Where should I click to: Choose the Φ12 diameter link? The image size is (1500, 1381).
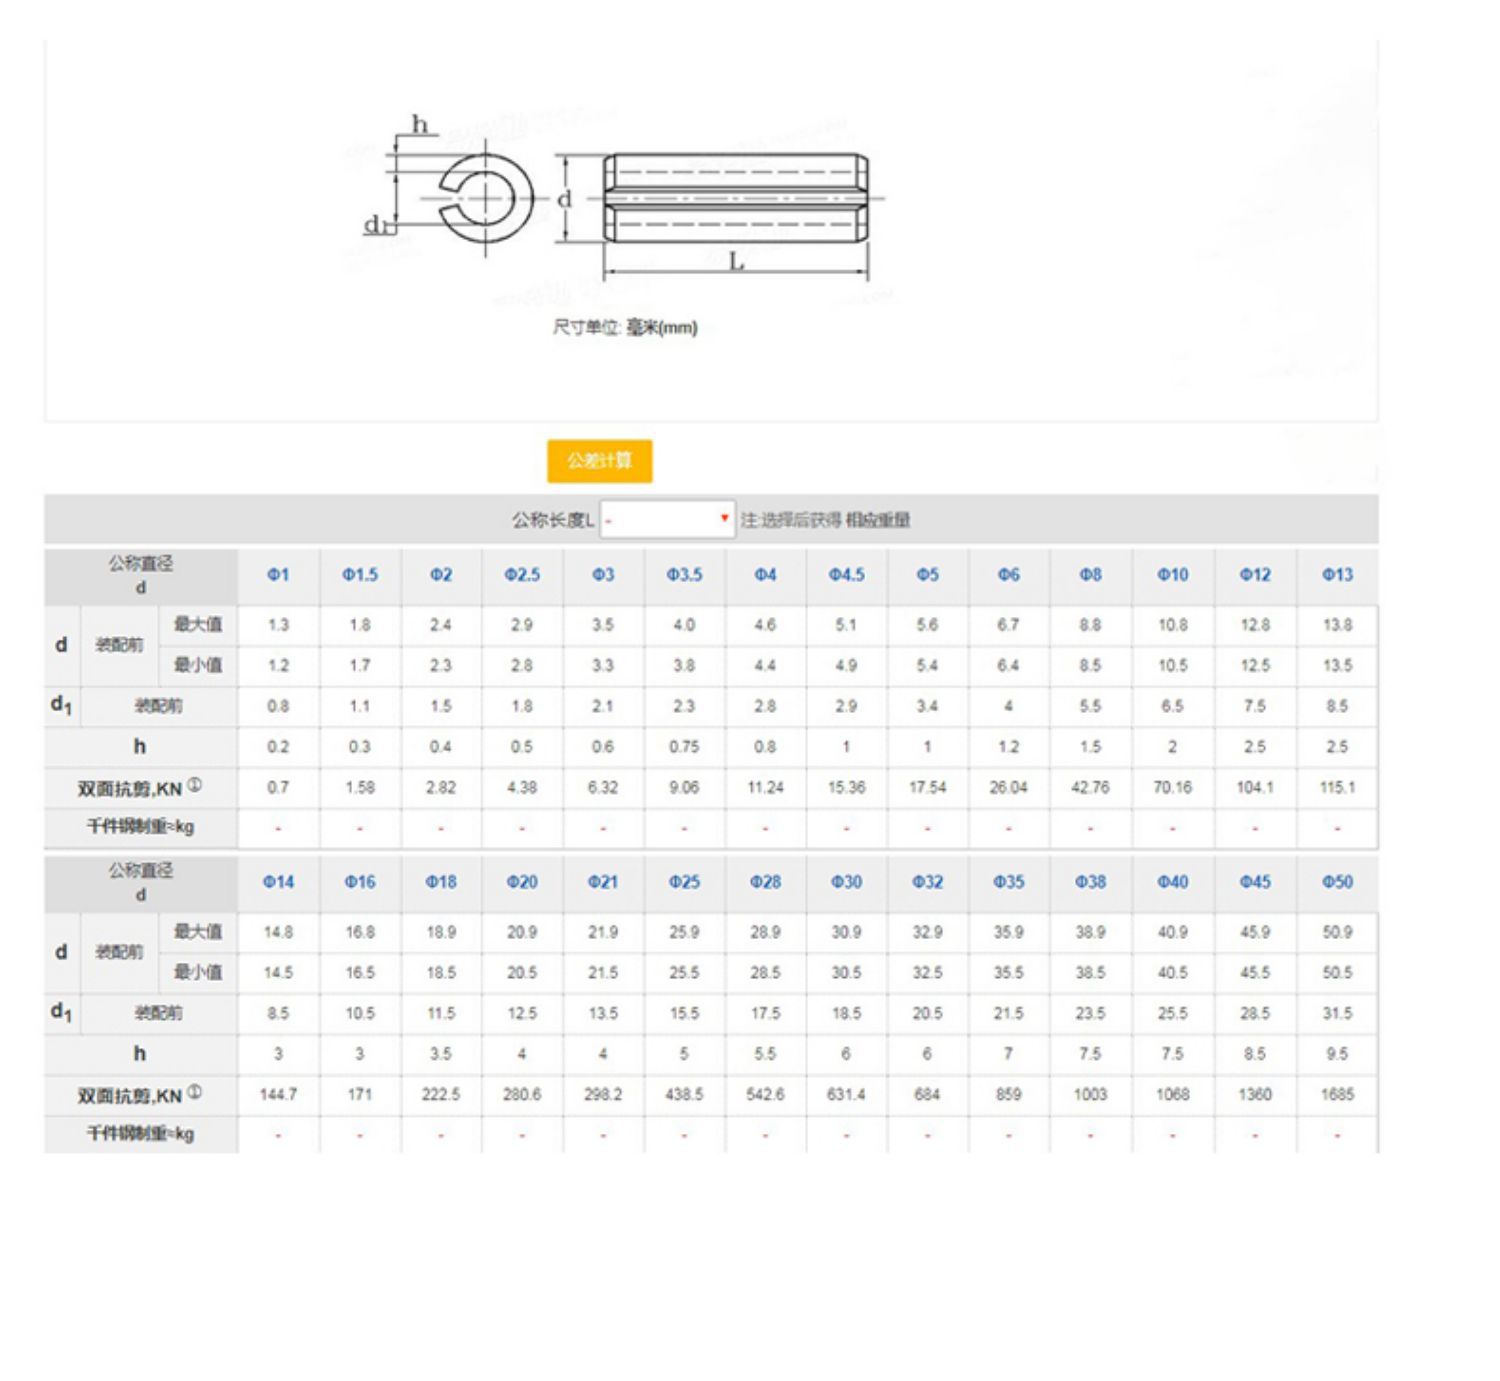1255,575
